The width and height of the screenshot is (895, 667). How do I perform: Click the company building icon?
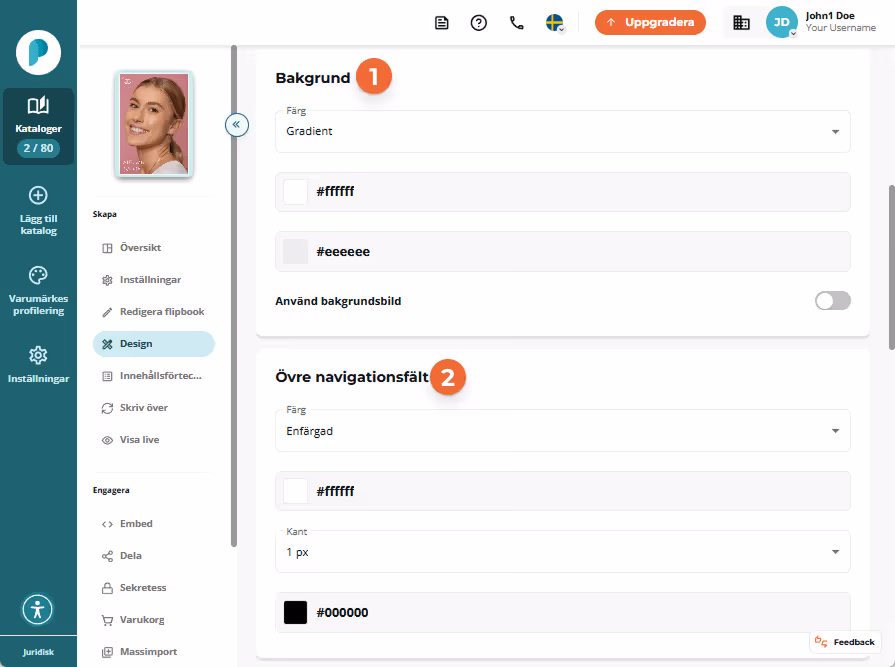(x=741, y=23)
